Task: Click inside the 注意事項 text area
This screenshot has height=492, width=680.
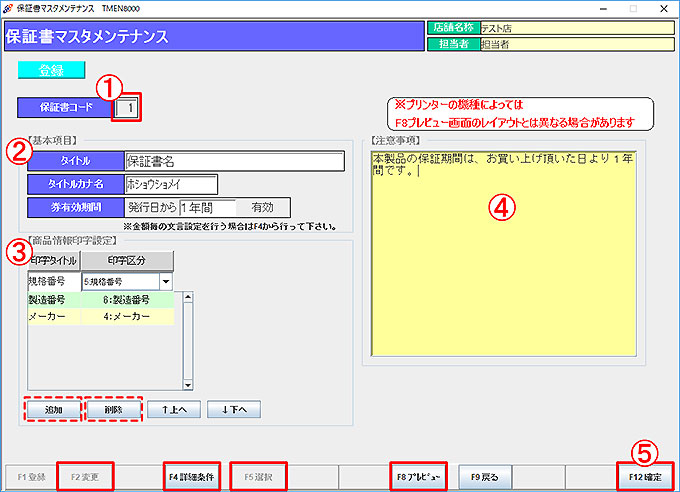Action: click(503, 254)
